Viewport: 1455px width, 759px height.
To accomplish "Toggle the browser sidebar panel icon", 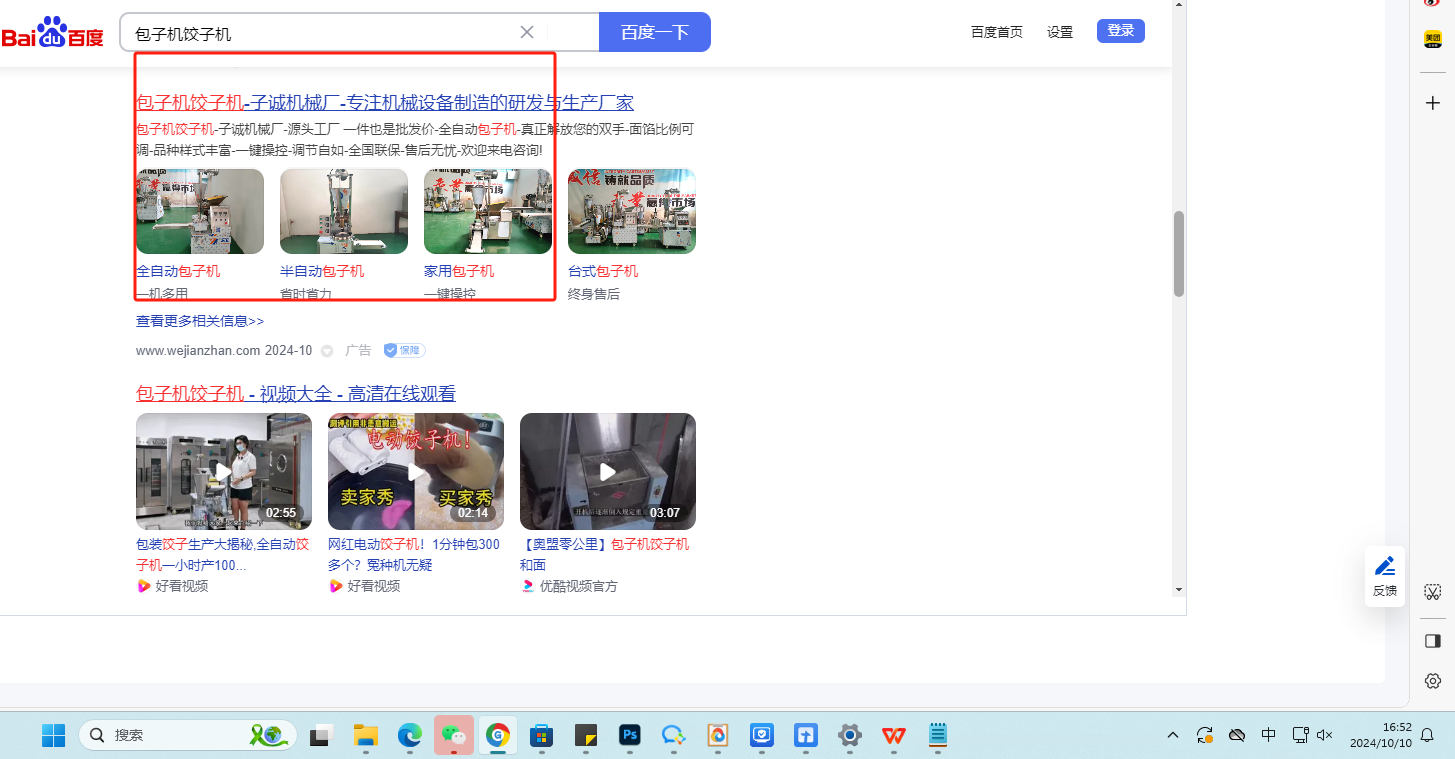I will (x=1433, y=640).
